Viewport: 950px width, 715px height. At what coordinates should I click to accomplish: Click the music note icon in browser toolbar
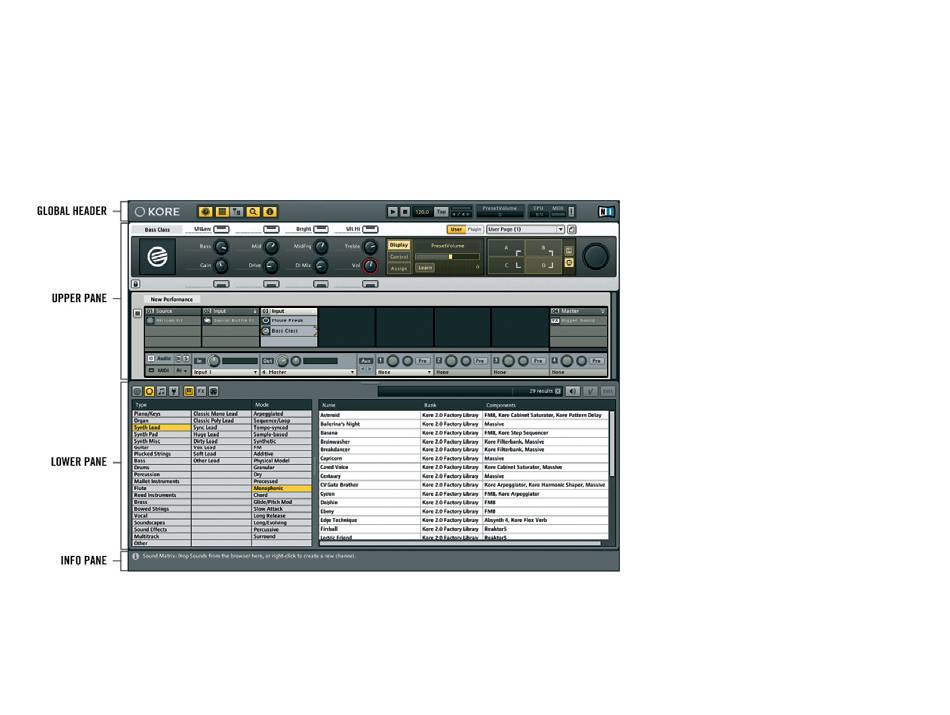161,391
